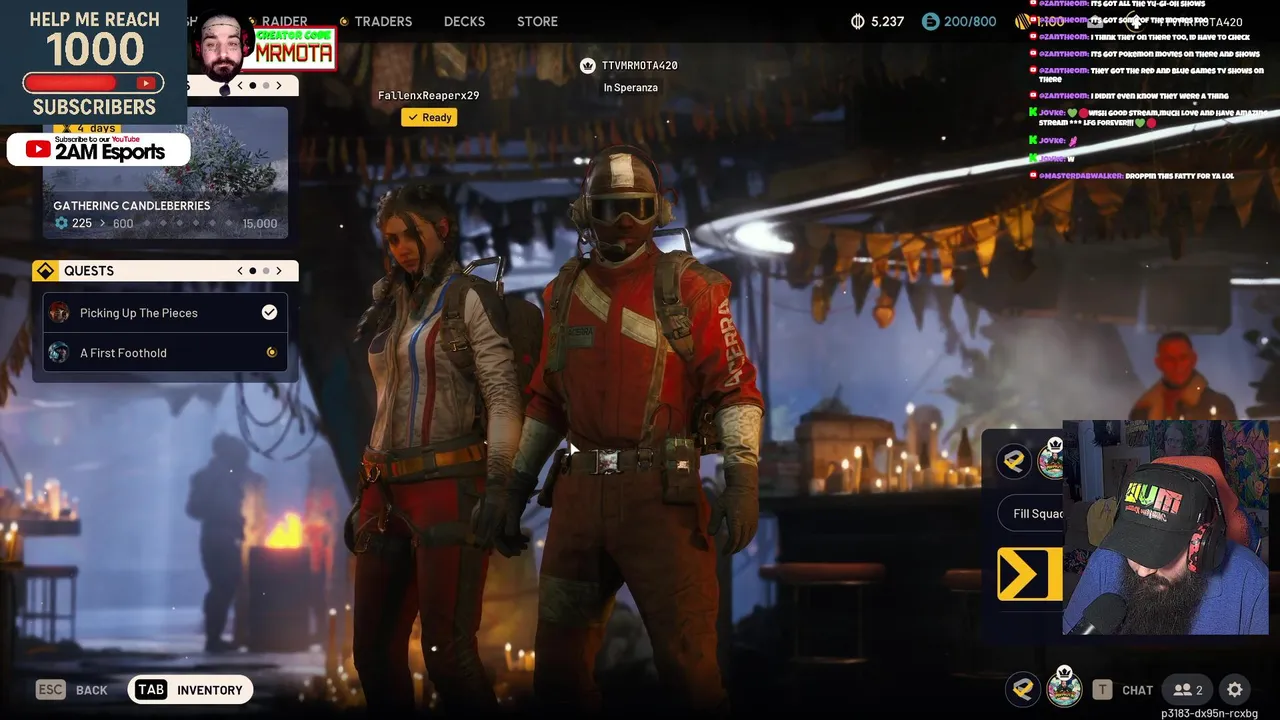
Task: Open the CHAT
Action: pyautogui.click(x=1137, y=690)
